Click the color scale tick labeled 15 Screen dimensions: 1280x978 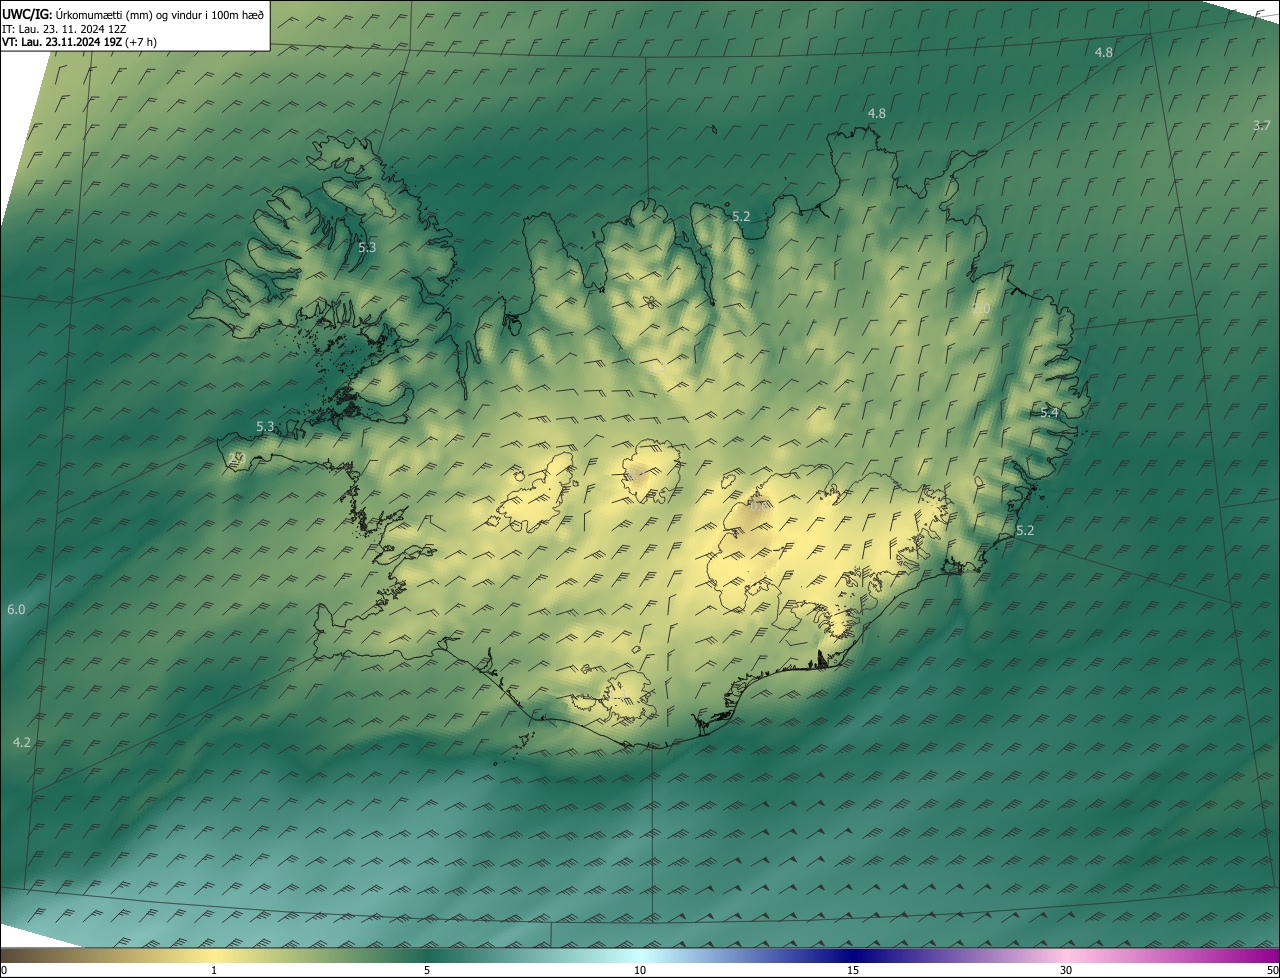click(x=853, y=970)
